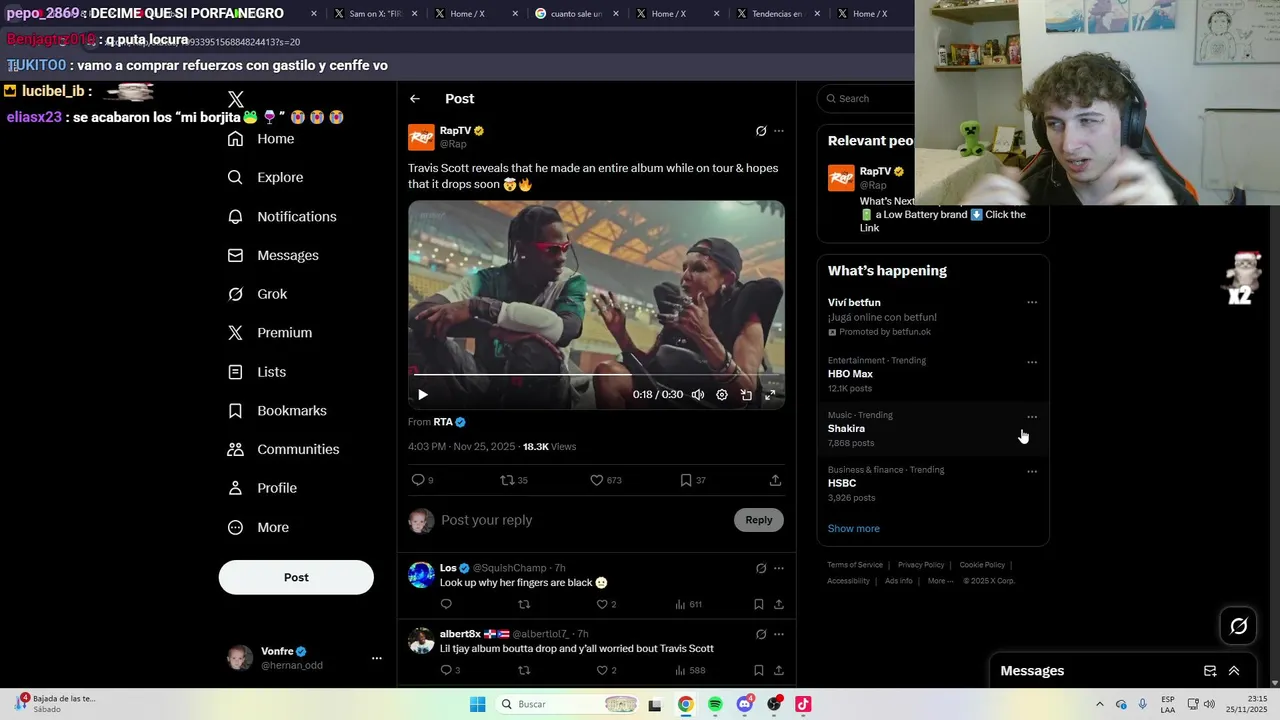
Task: Grok icon on Los comment
Action: click(761, 568)
